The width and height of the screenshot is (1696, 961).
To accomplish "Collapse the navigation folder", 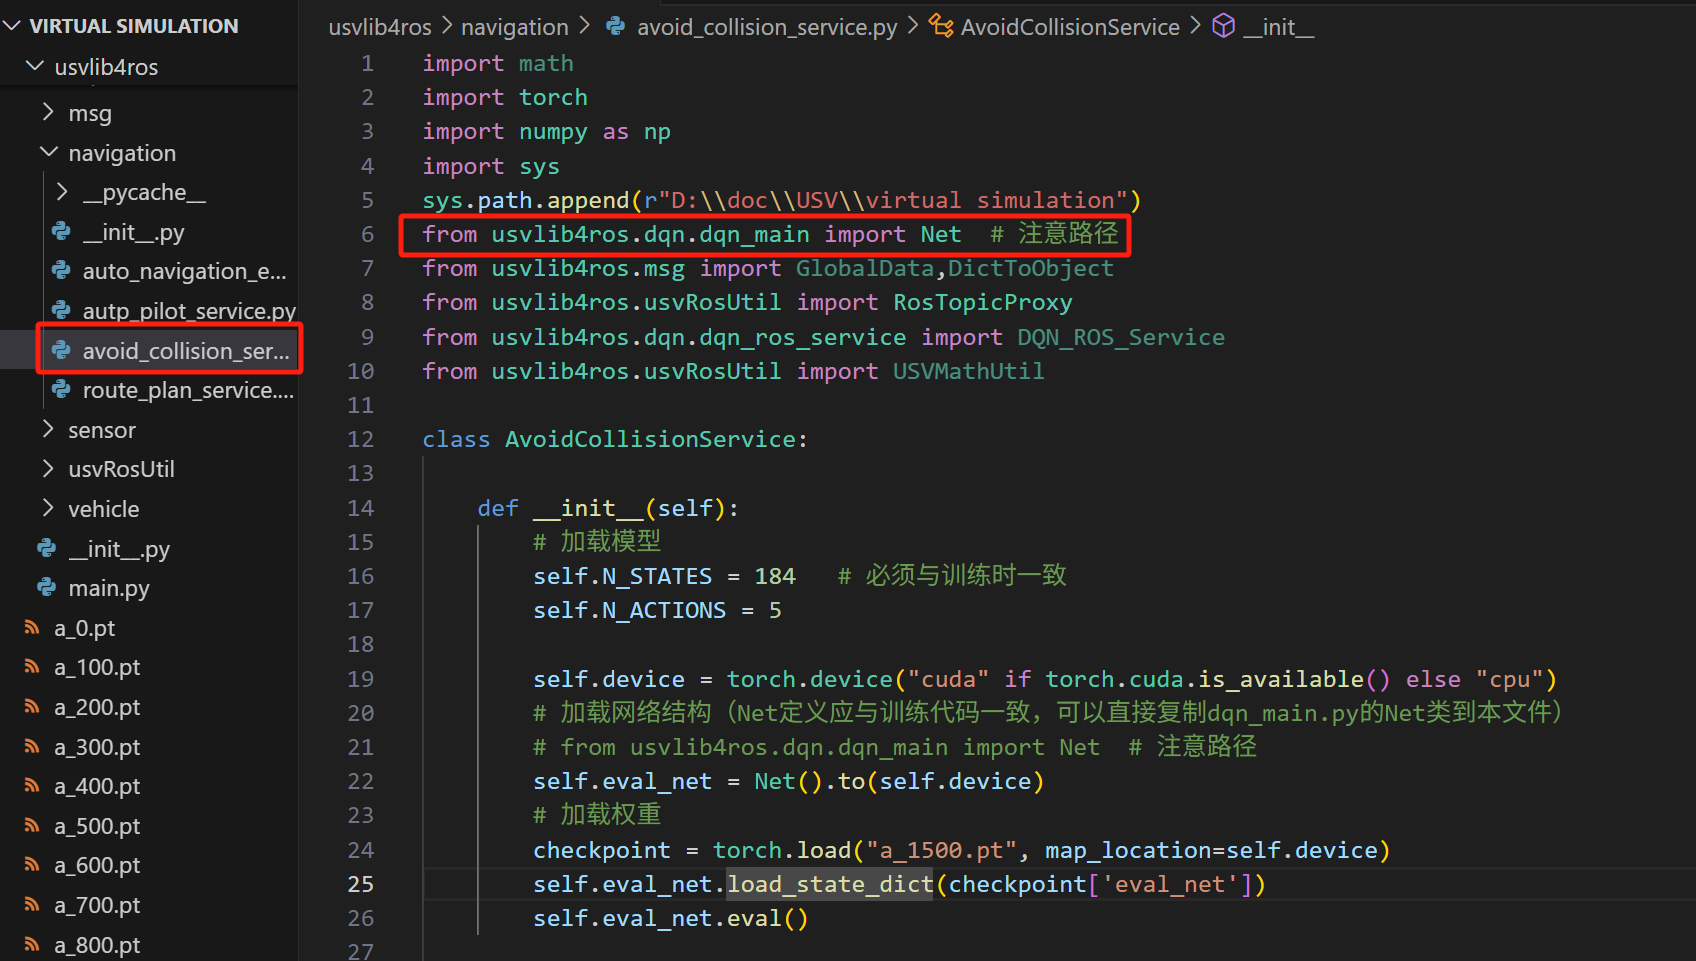I will 48,152.
